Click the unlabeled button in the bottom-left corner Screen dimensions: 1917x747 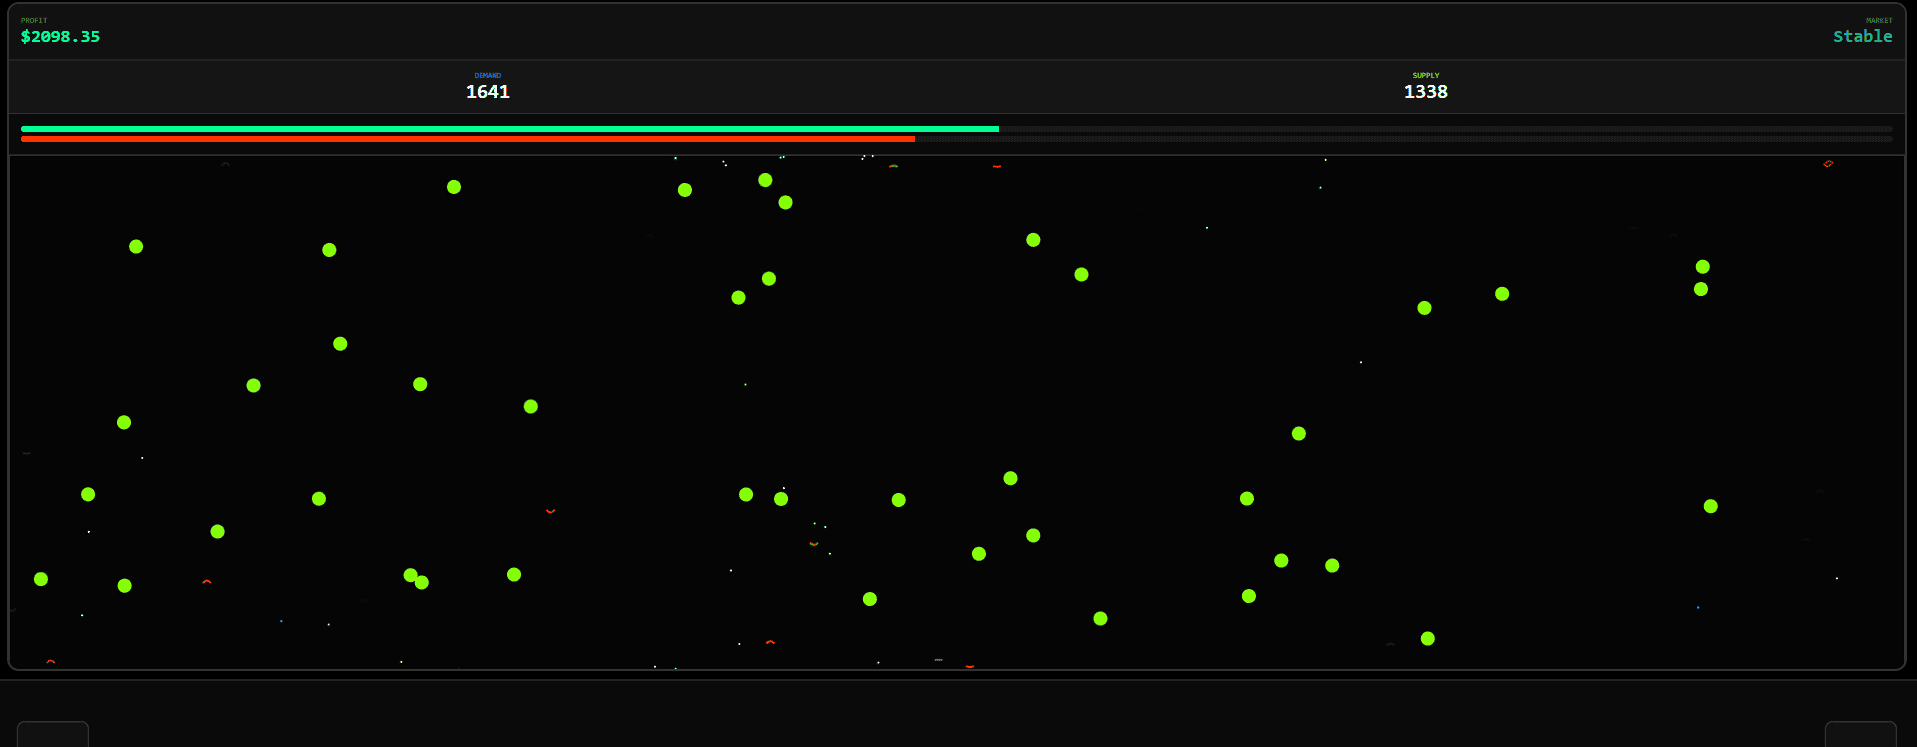[53, 734]
